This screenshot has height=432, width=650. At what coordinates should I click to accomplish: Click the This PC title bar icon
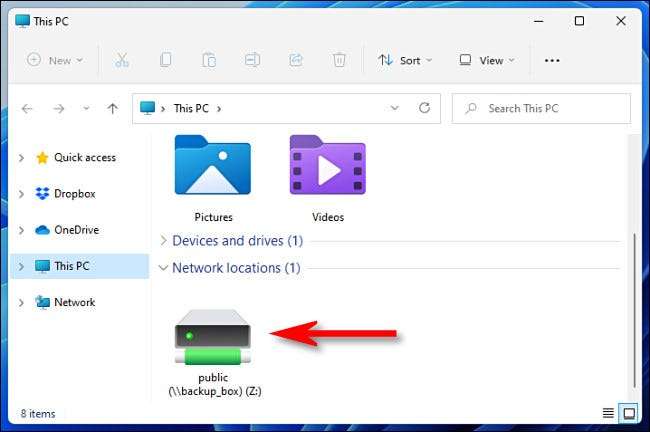click(22, 21)
